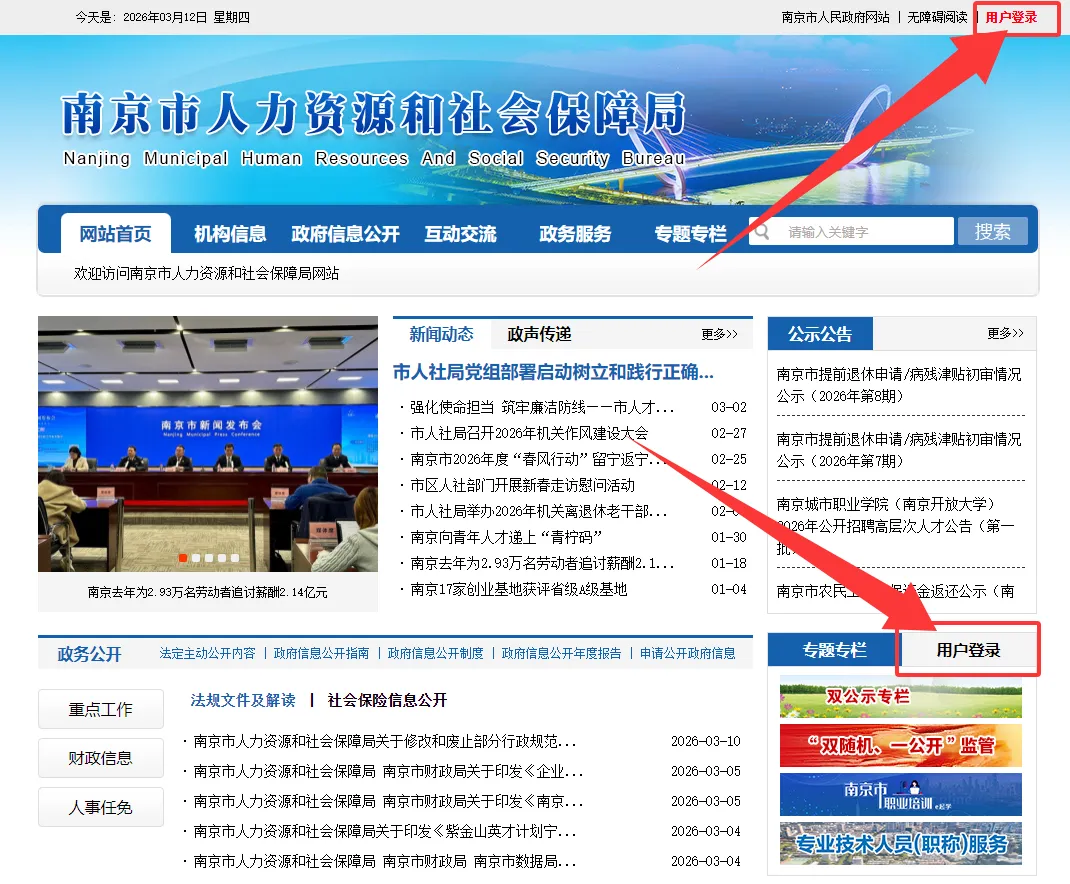Screen dimensions: 1070x884
Task: Open 申请公开政府信息 link
Action: (688, 653)
